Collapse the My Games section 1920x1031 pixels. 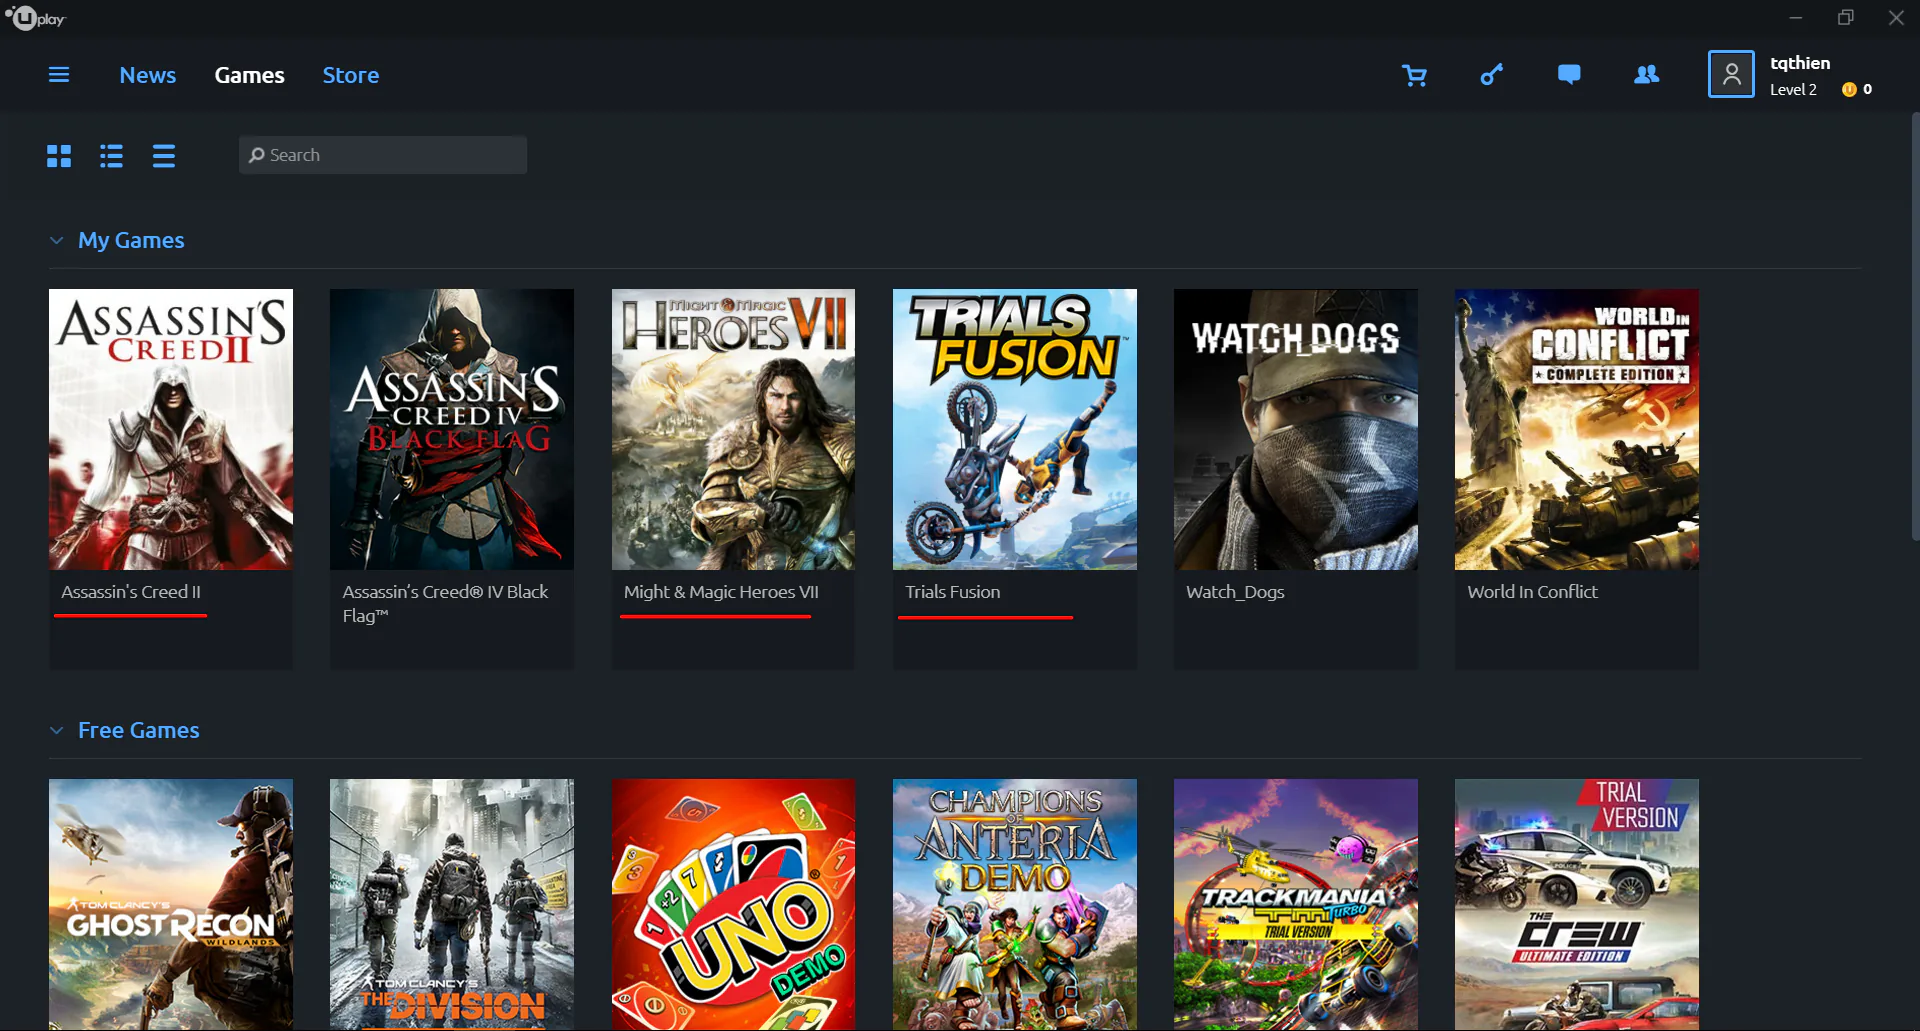click(x=57, y=240)
